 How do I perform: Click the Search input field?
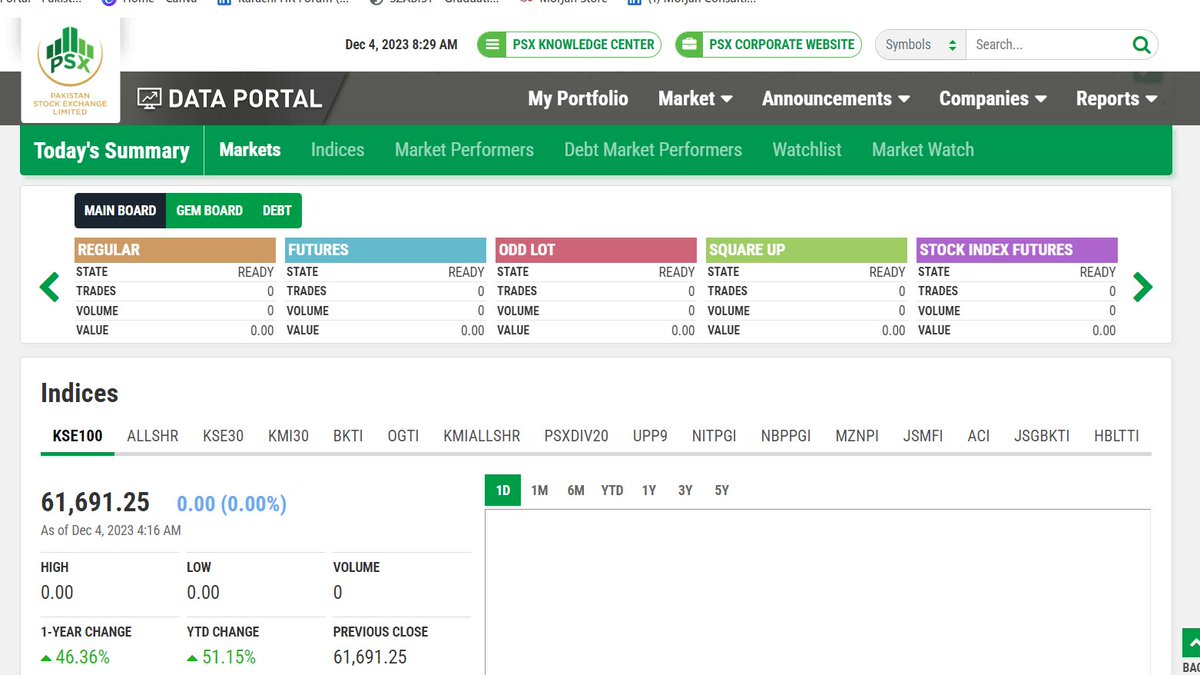coord(1048,44)
